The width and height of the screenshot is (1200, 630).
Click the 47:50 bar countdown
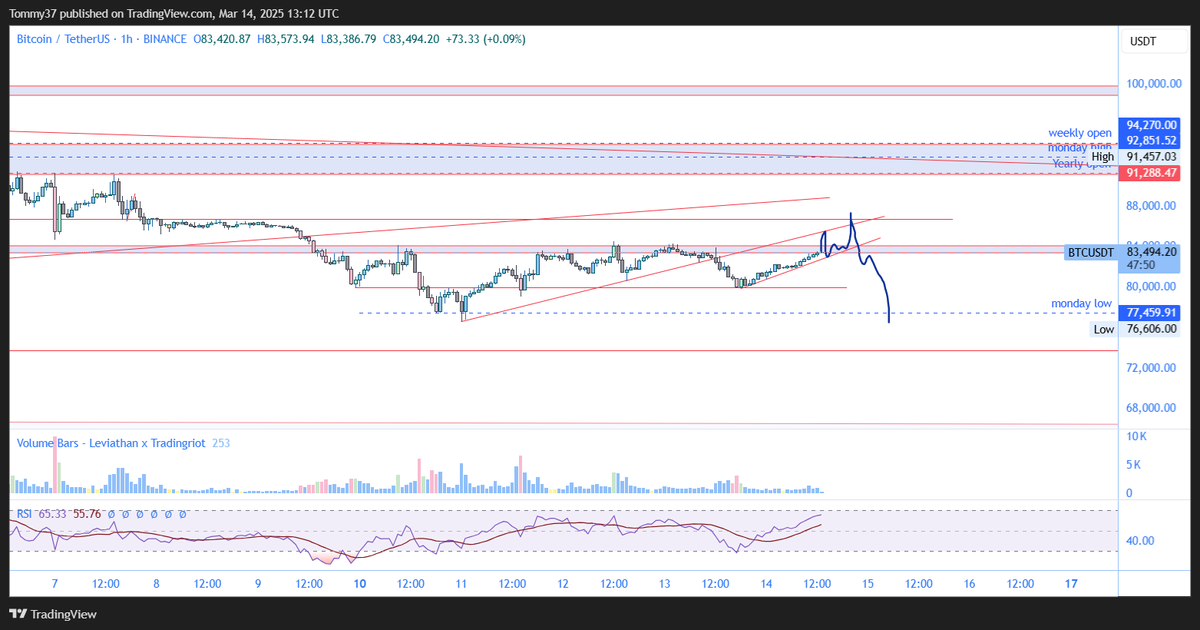pyautogui.click(x=1141, y=265)
